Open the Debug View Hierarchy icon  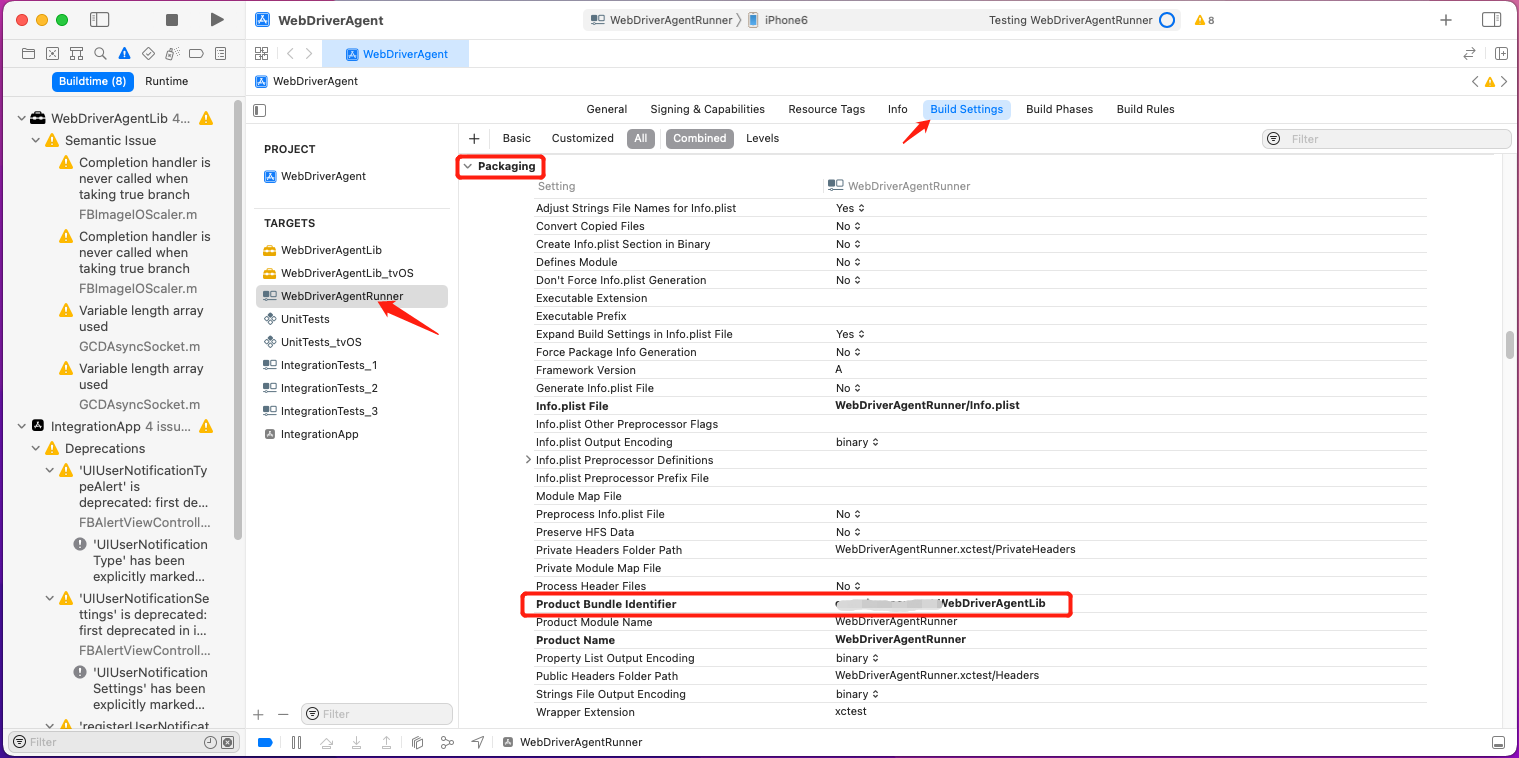click(418, 742)
